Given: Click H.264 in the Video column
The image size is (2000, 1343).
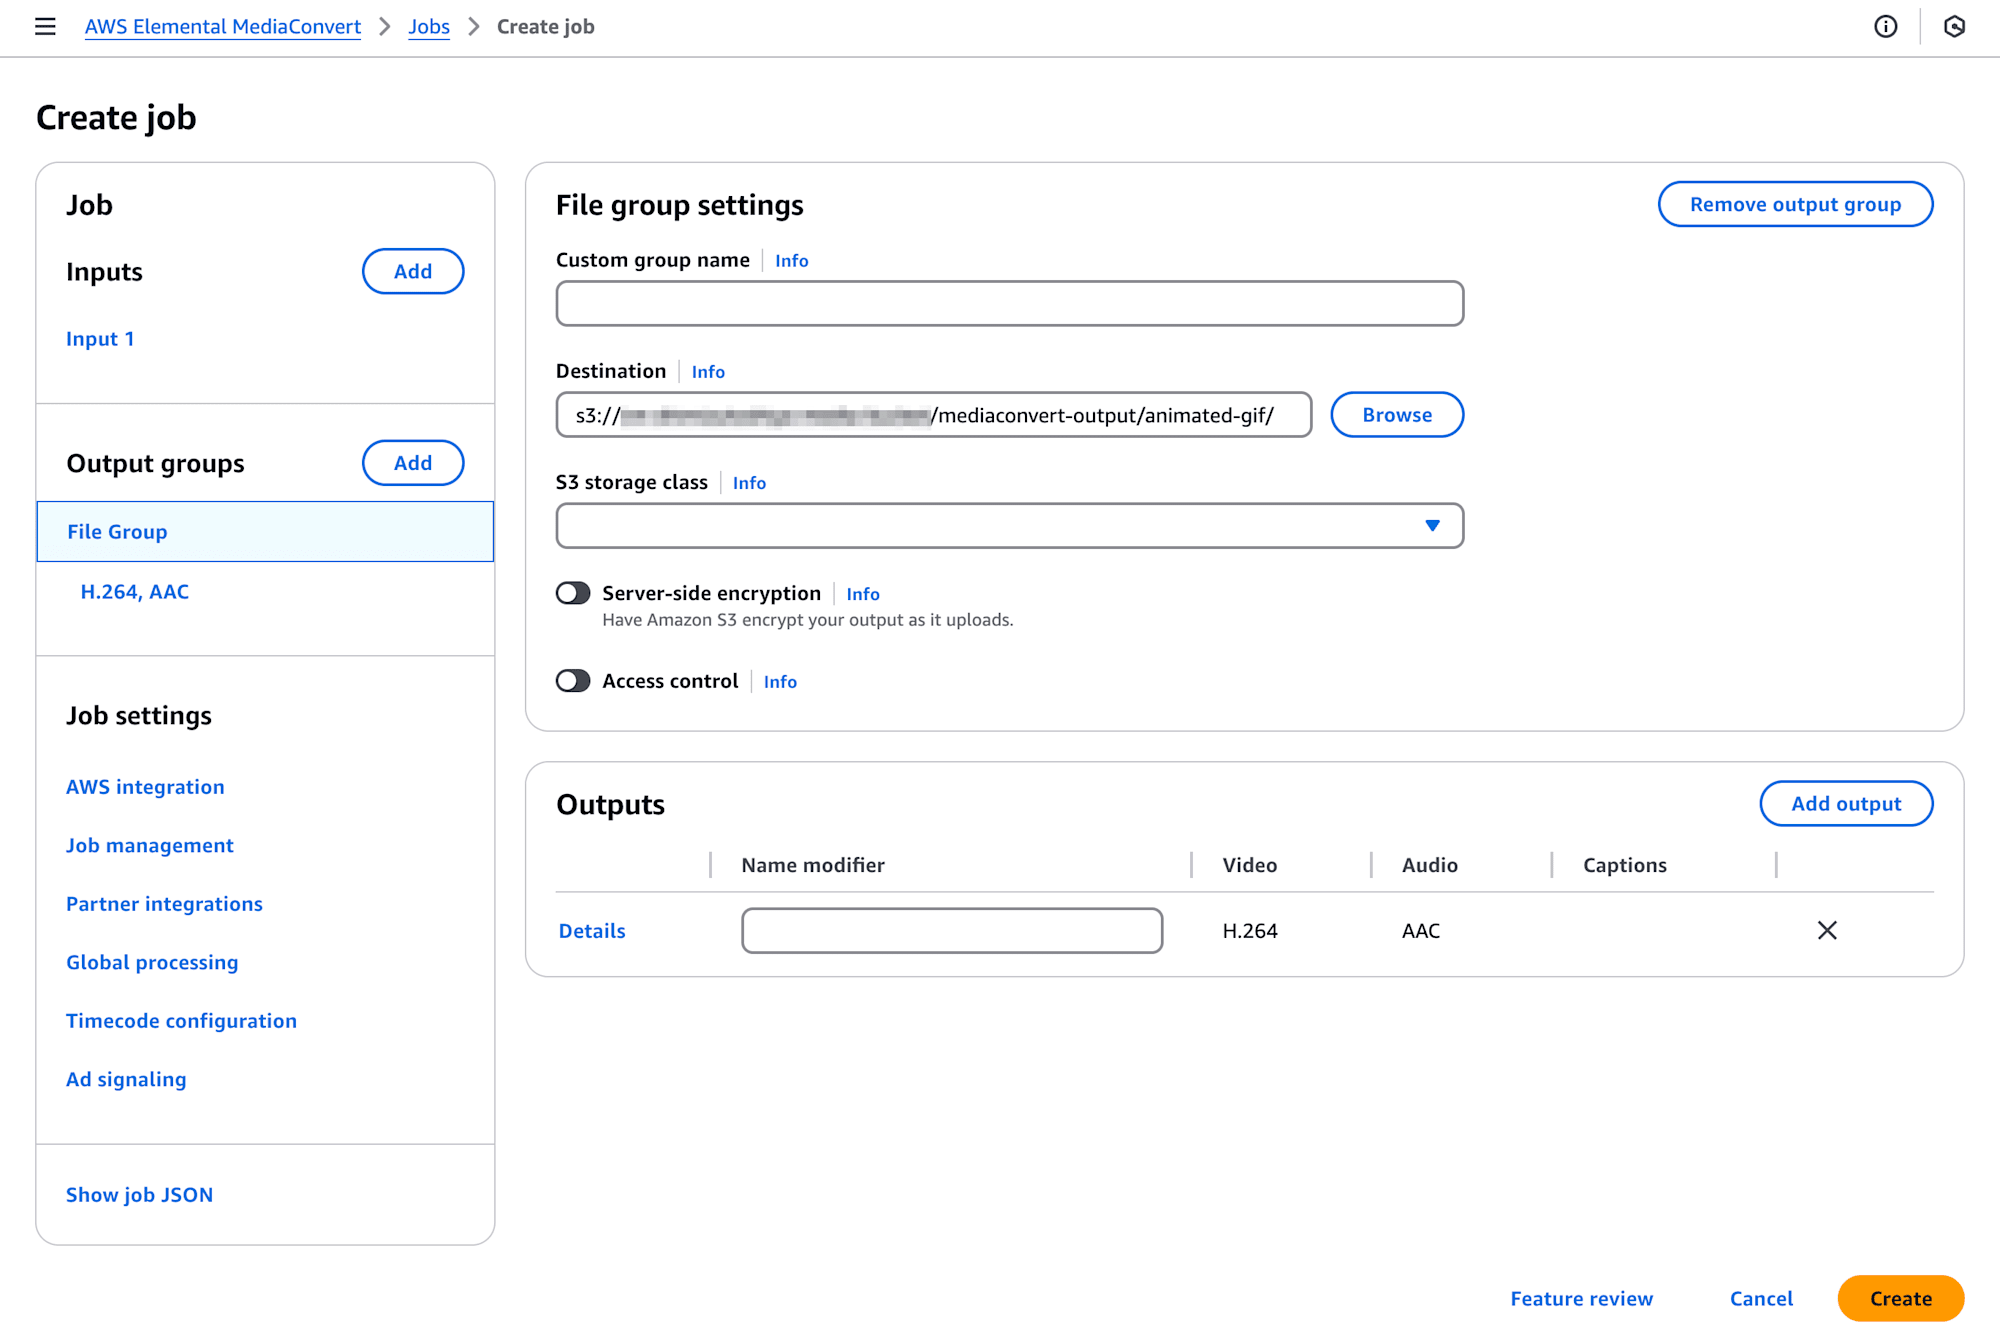Looking at the screenshot, I should click(1250, 931).
